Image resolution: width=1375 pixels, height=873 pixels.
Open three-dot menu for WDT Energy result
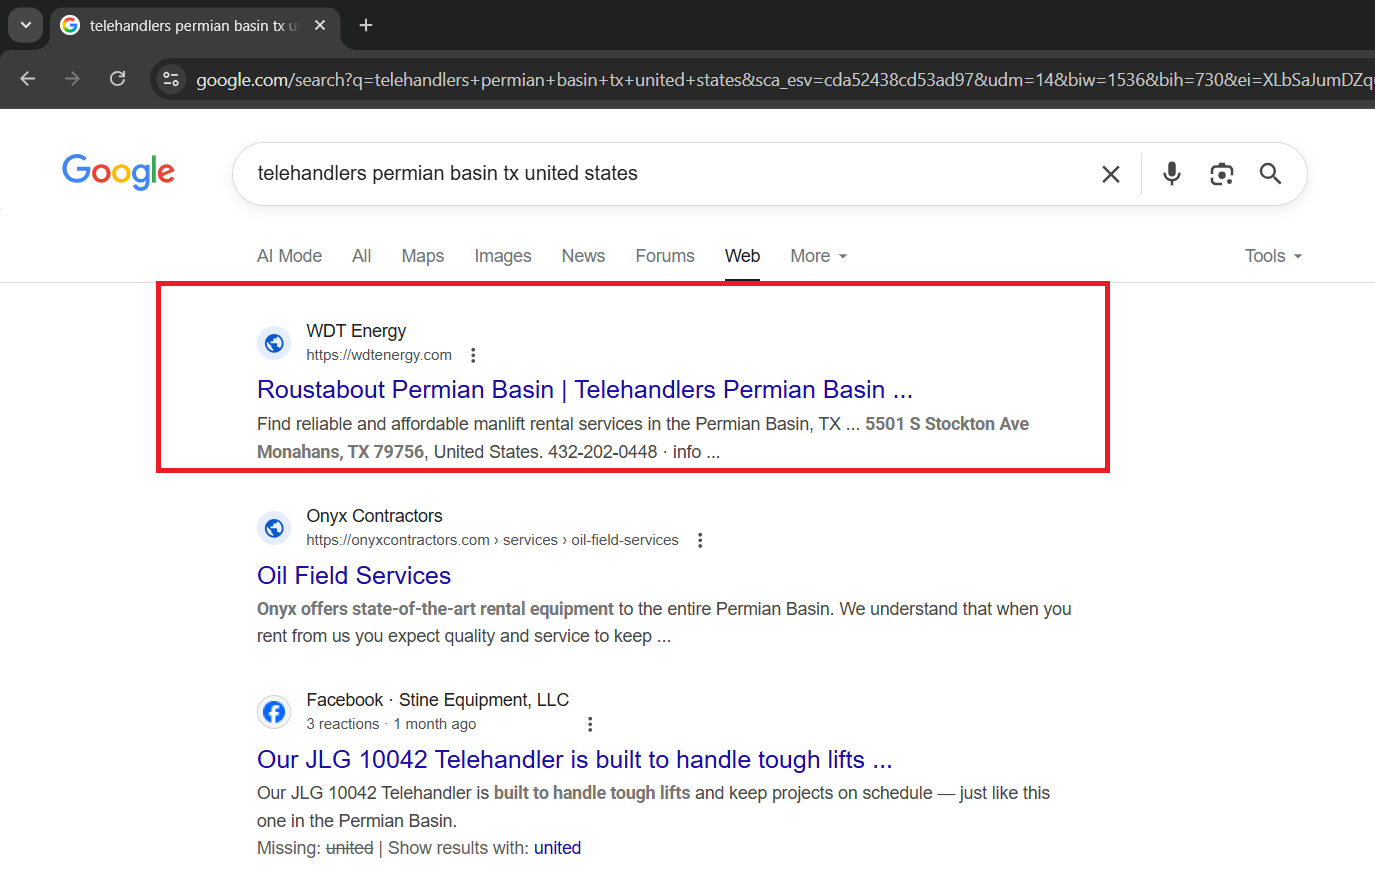click(473, 355)
